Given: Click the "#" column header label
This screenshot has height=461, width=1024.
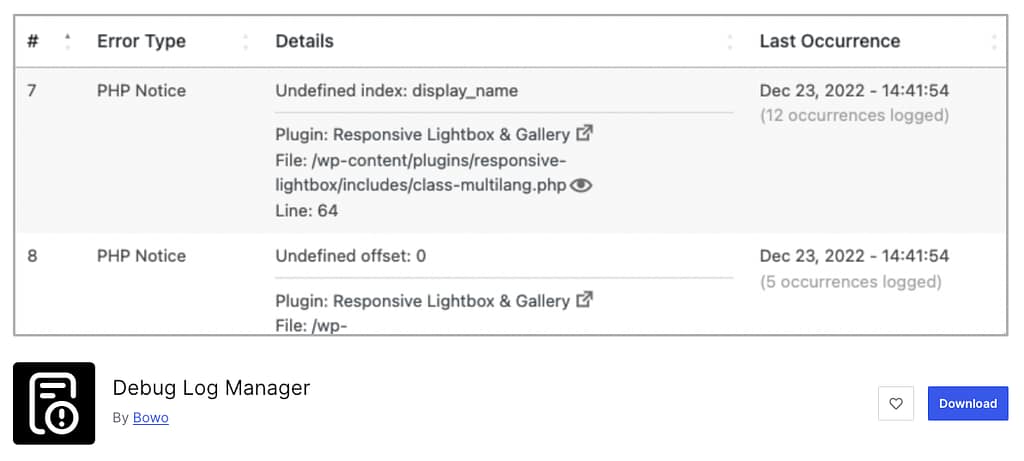Looking at the screenshot, I should click(33, 41).
